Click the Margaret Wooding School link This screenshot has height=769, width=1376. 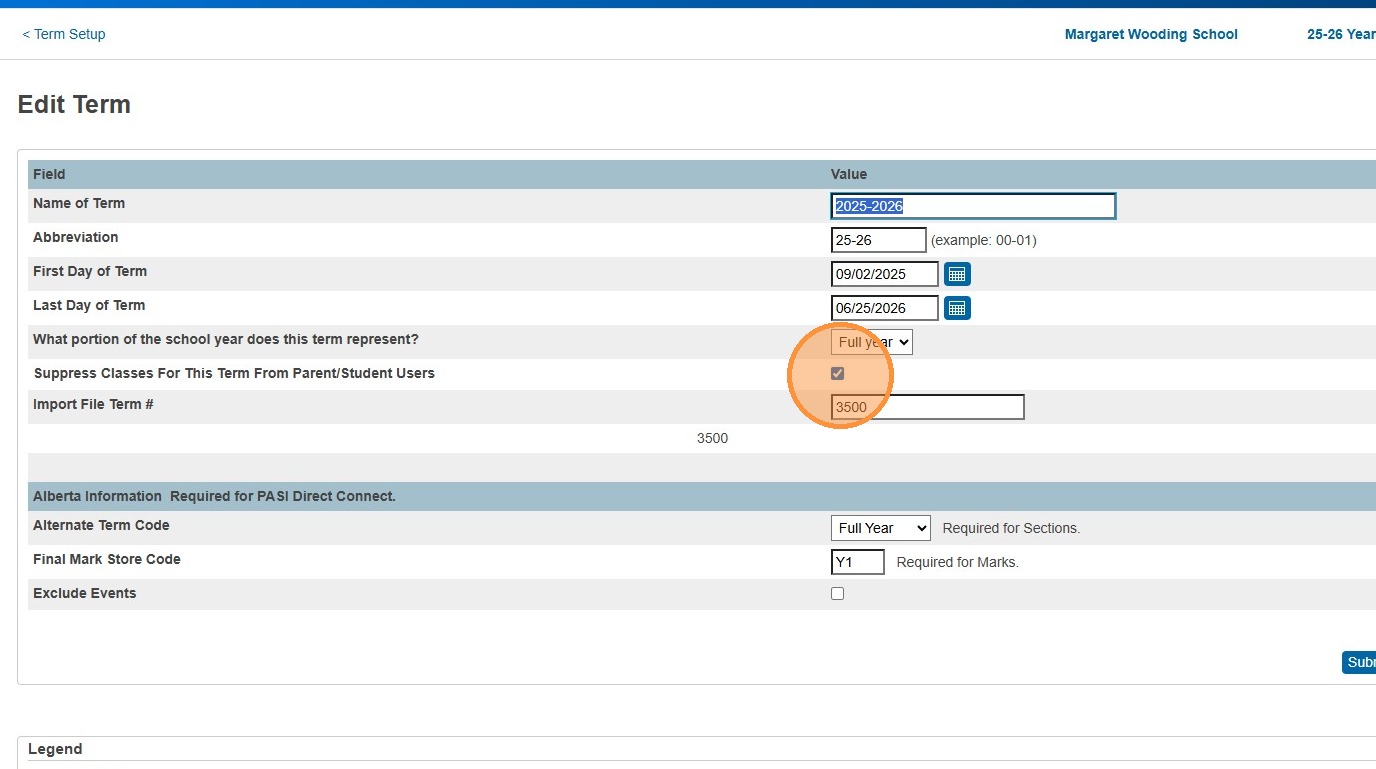point(1151,34)
